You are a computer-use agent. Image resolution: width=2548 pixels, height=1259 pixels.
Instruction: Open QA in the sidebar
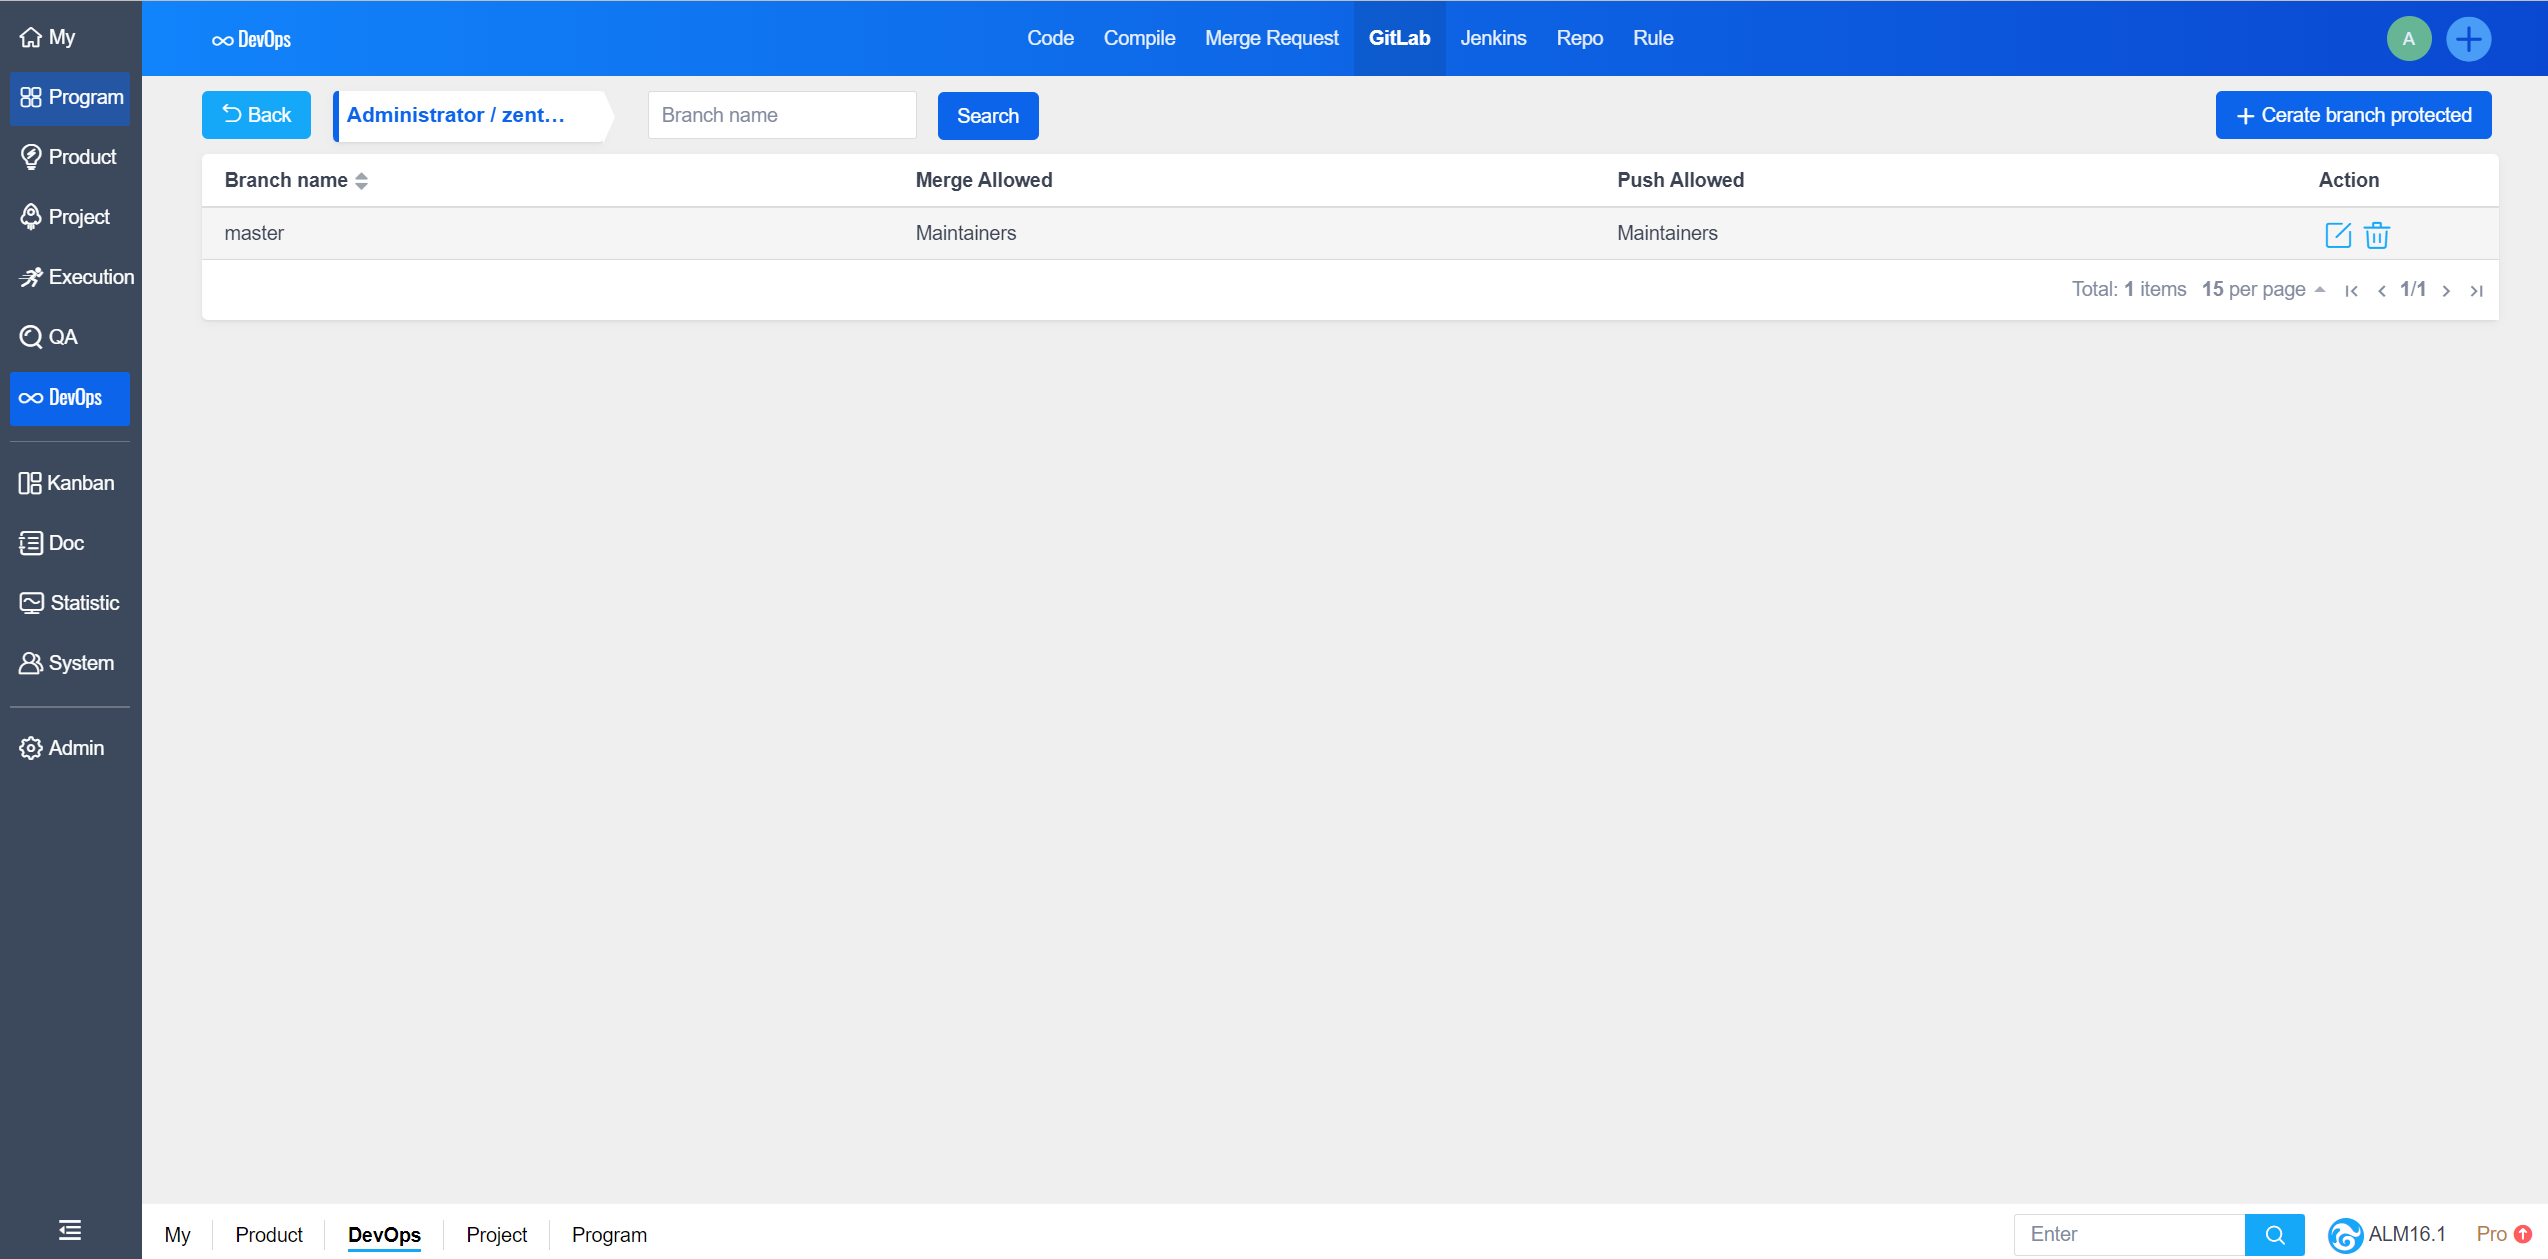(x=62, y=337)
